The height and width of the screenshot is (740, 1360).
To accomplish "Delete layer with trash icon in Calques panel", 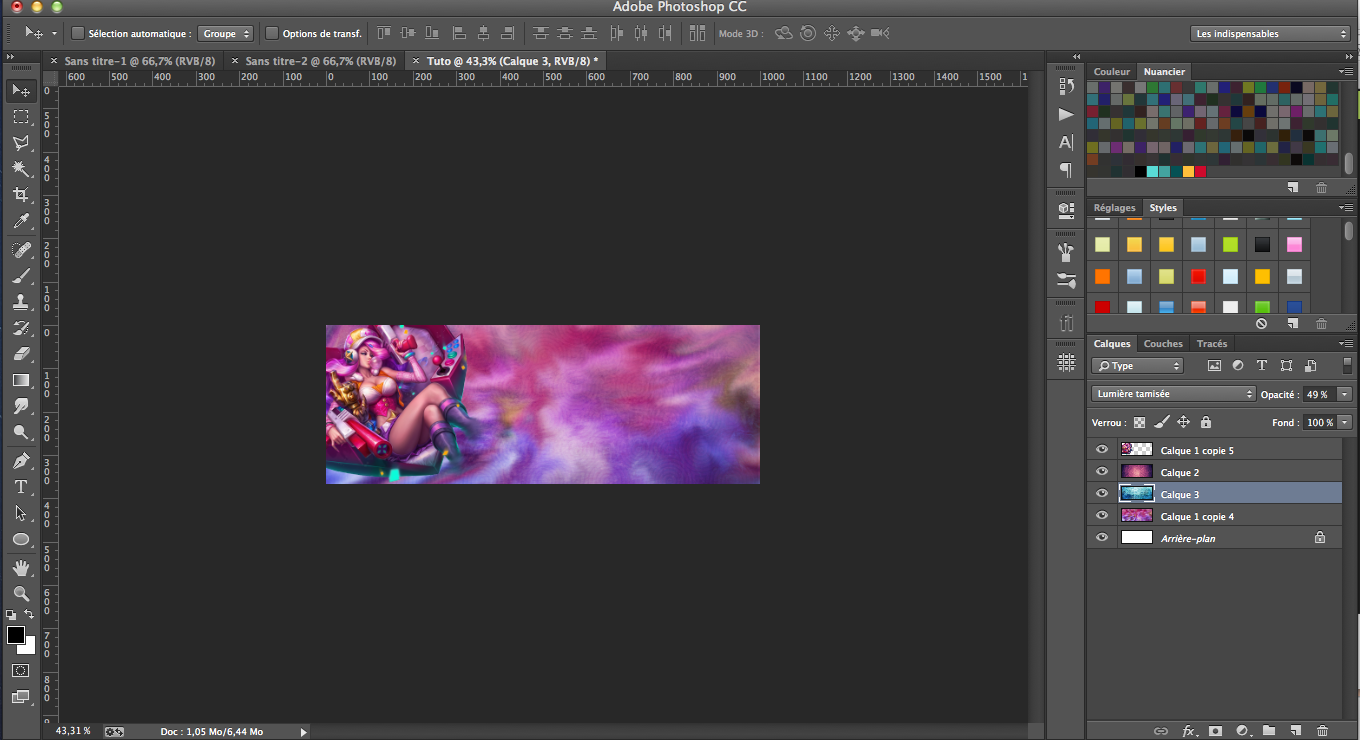I will tap(1323, 731).
